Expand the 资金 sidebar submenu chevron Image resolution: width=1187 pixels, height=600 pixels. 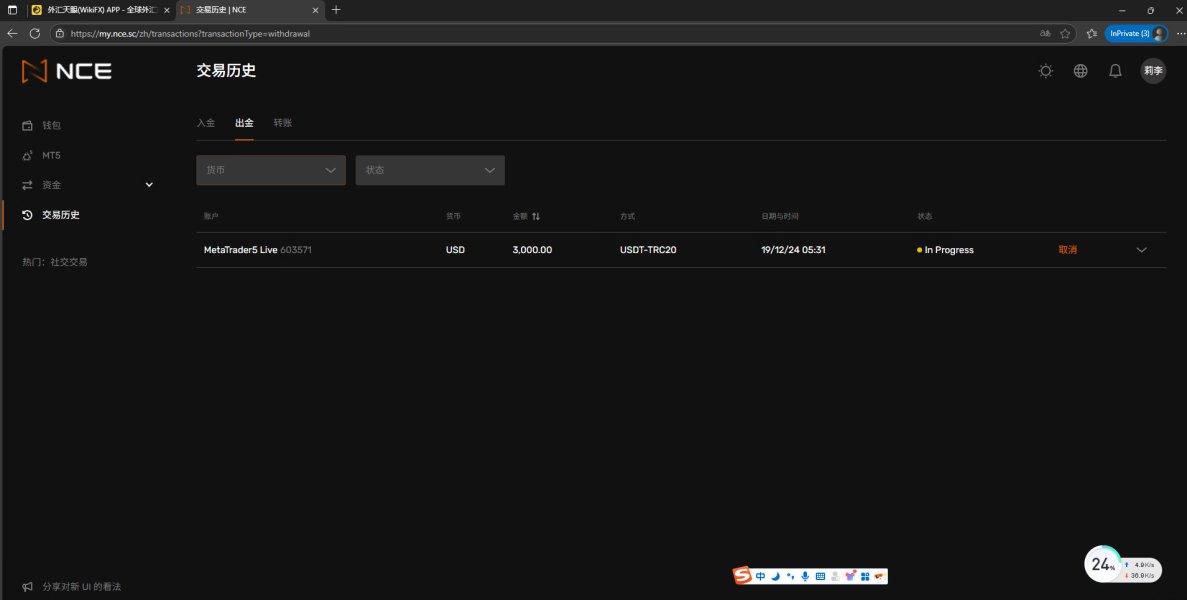pos(149,185)
